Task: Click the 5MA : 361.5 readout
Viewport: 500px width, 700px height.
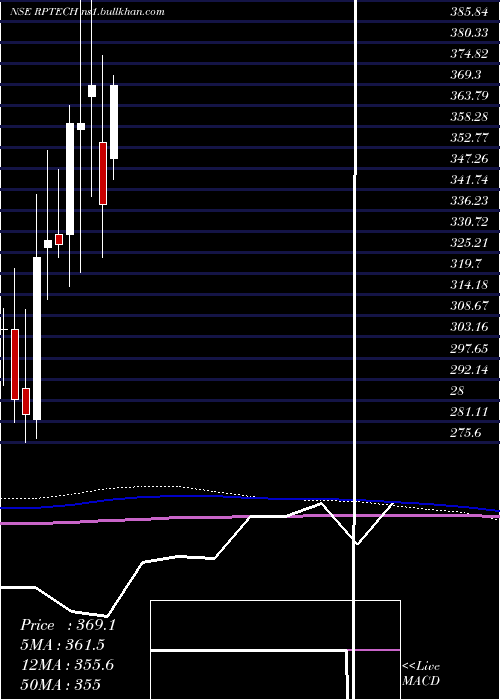Action: click(64, 645)
